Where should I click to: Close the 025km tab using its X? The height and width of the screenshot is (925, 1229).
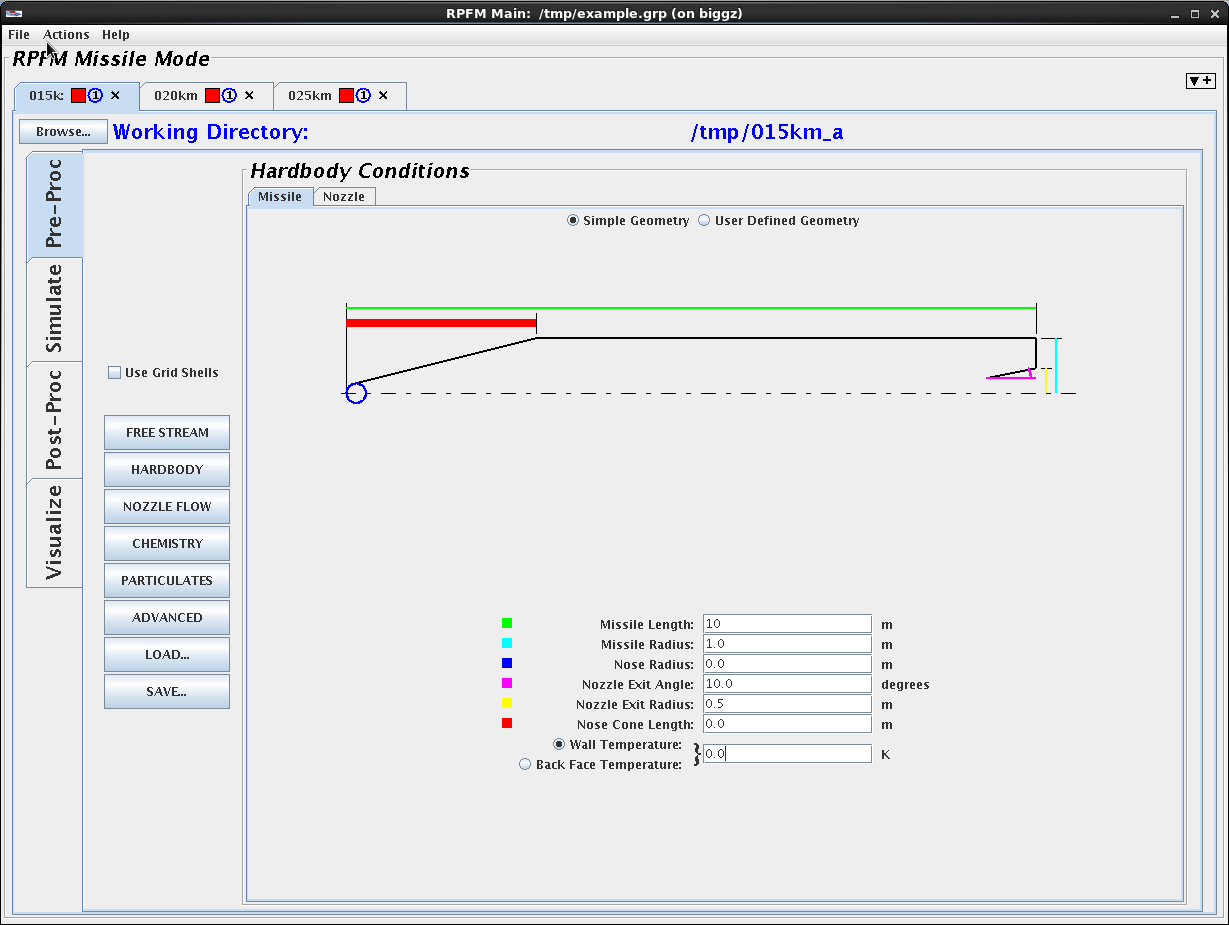[383, 96]
